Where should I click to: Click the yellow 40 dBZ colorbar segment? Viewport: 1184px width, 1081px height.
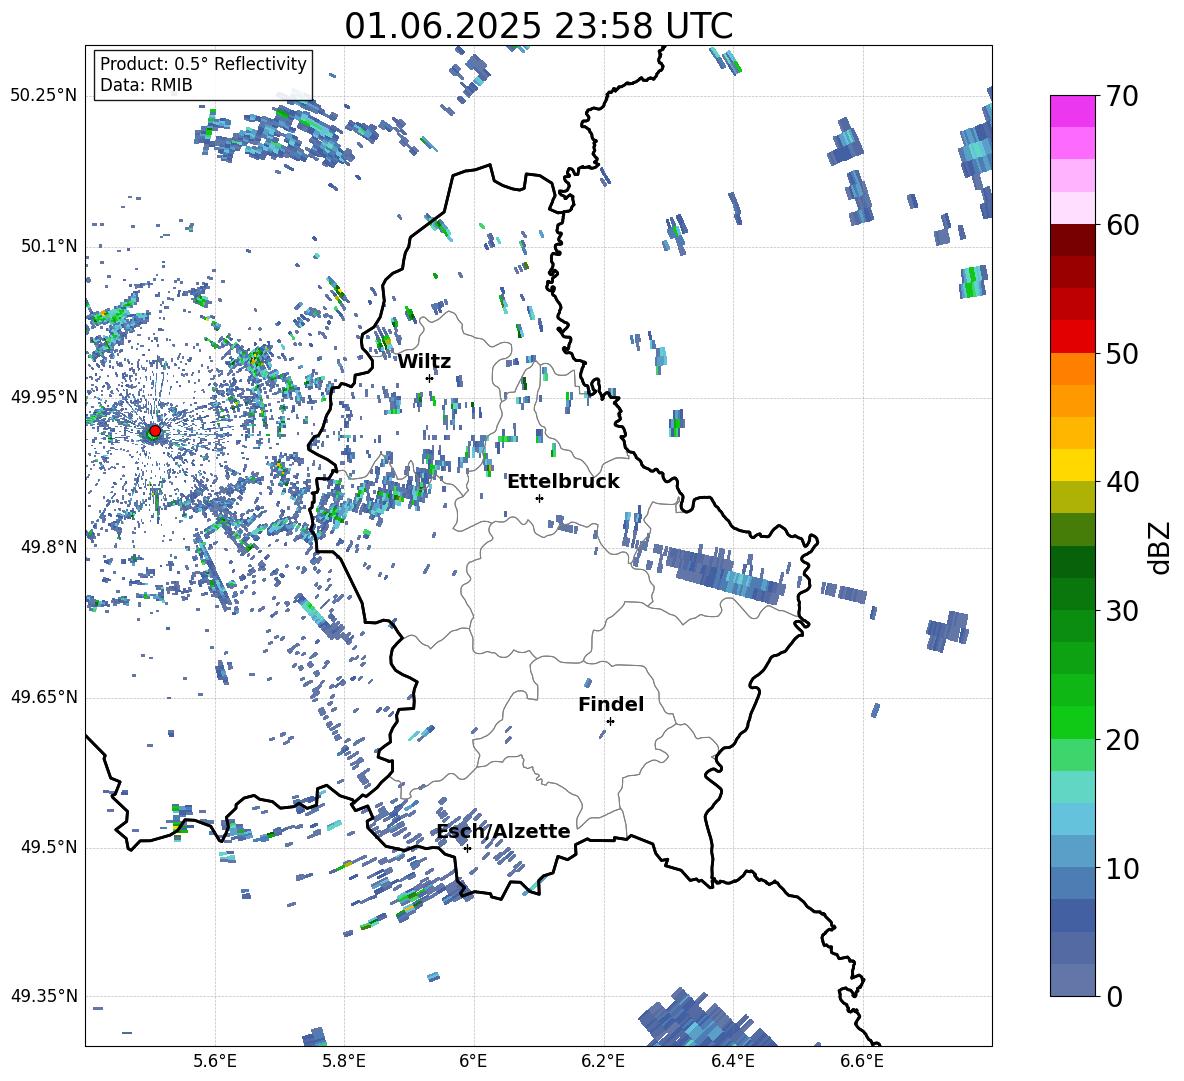pos(1072,465)
